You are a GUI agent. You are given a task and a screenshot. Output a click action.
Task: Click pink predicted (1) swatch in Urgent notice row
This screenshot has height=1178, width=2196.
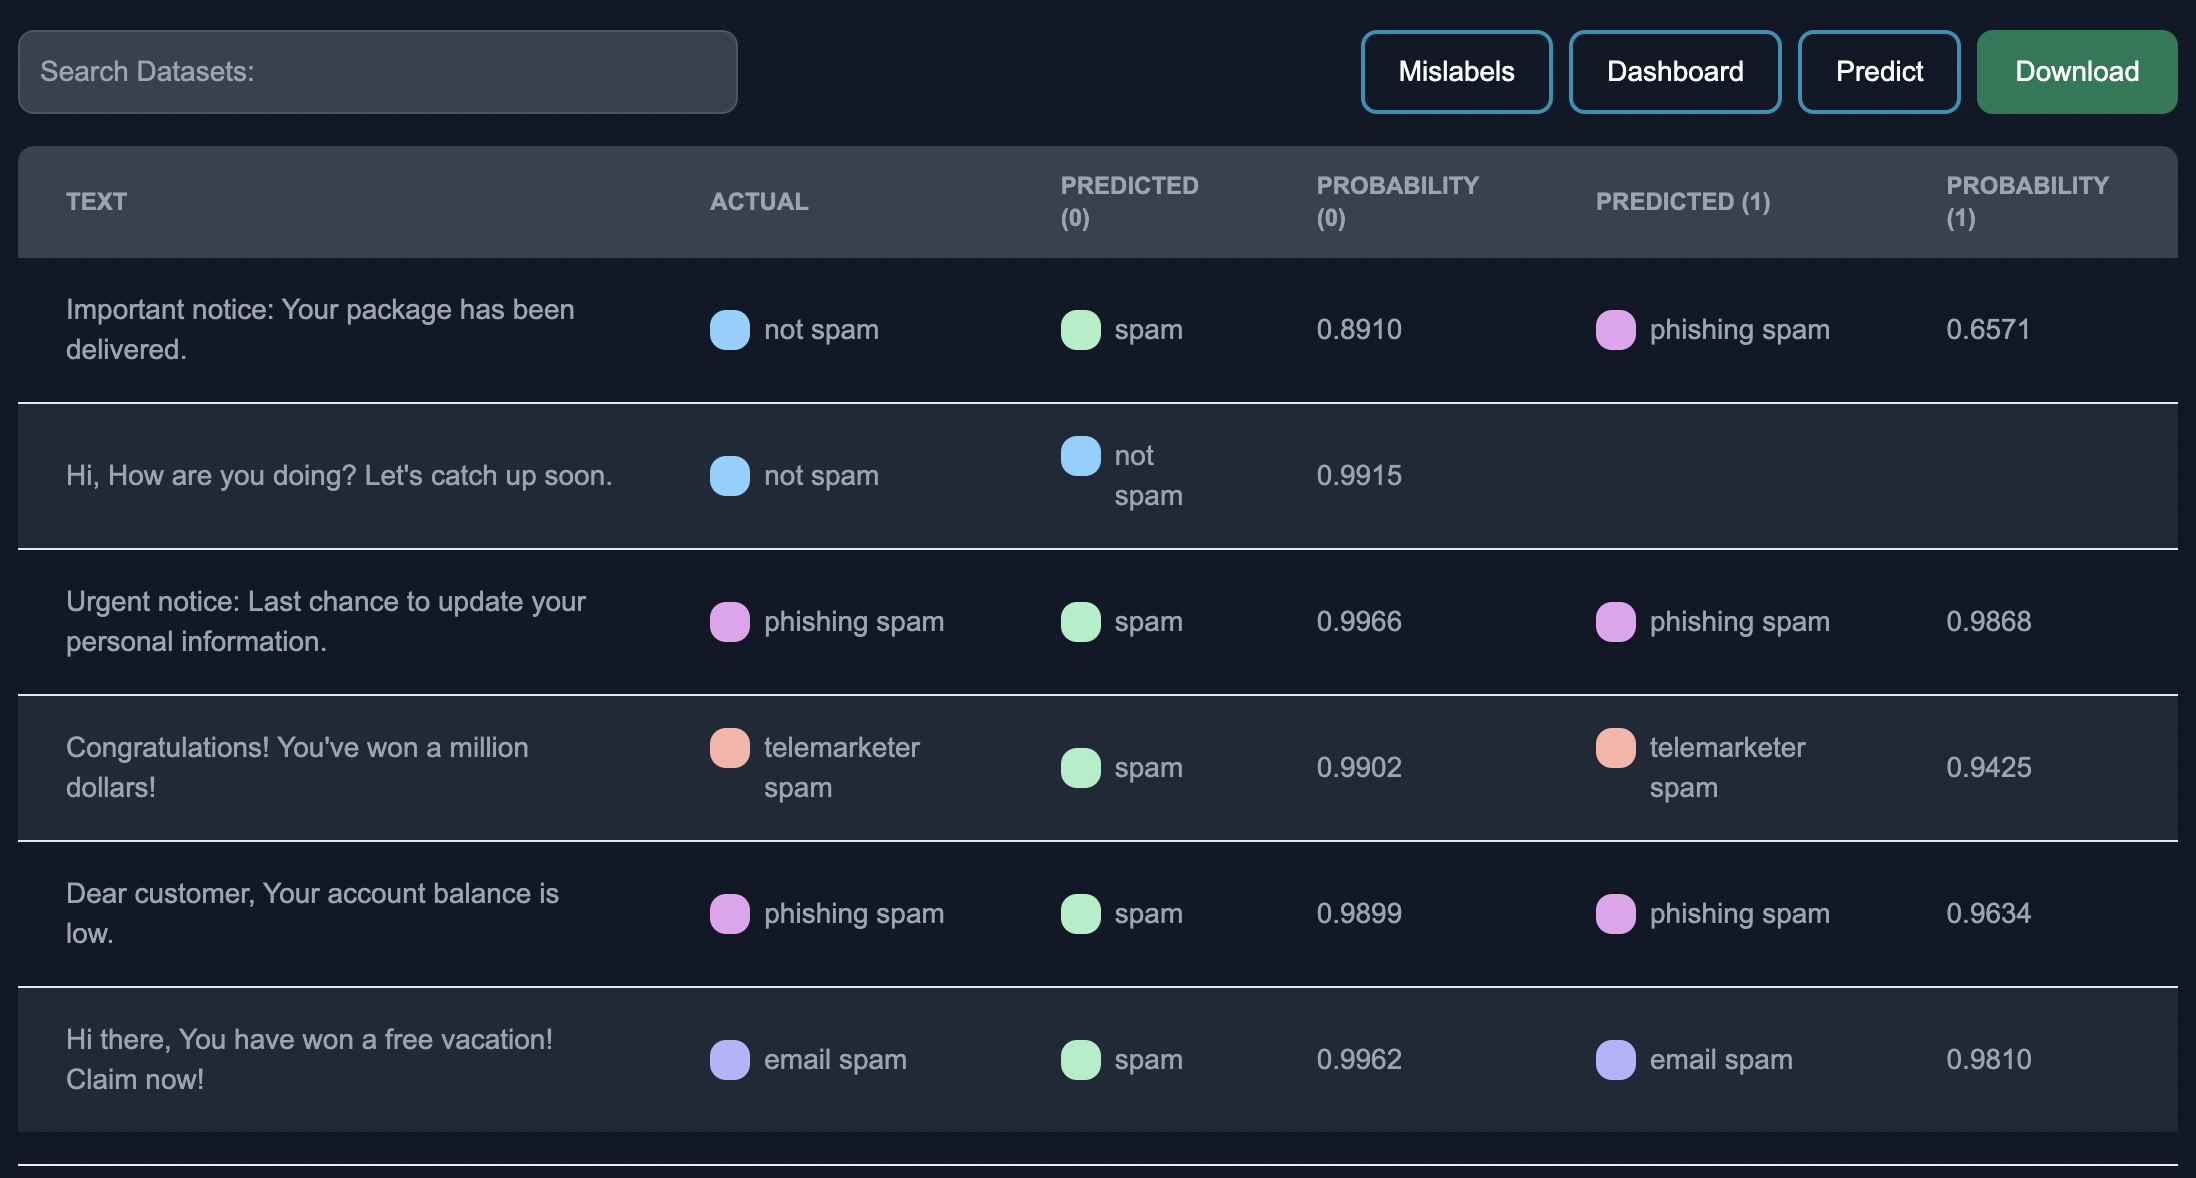point(1616,622)
